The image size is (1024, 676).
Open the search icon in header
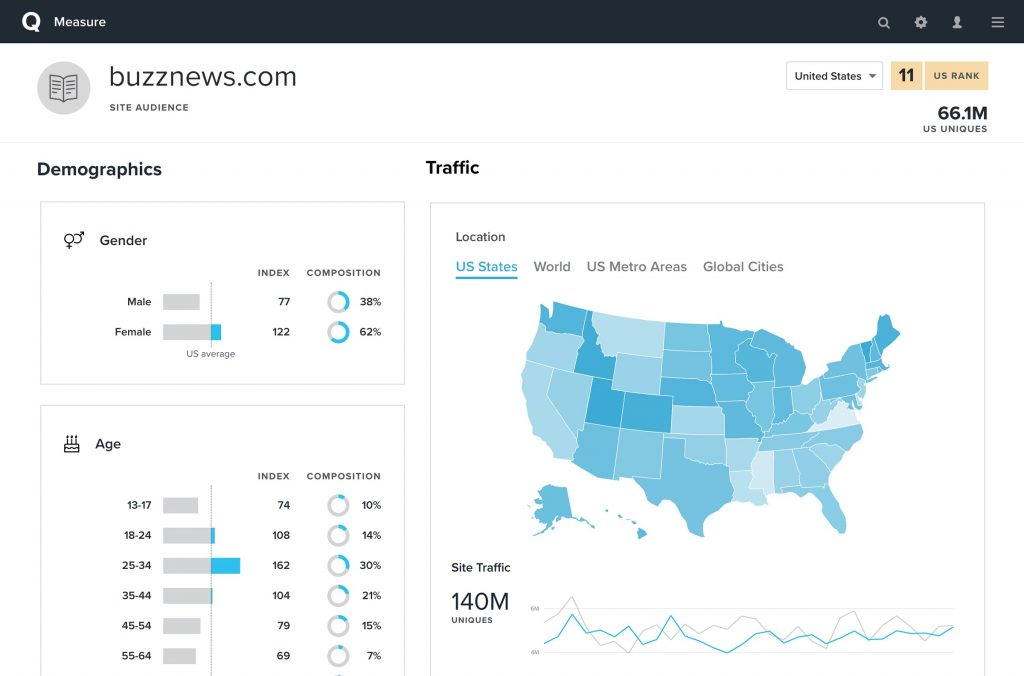pyautogui.click(x=884, y=22)
